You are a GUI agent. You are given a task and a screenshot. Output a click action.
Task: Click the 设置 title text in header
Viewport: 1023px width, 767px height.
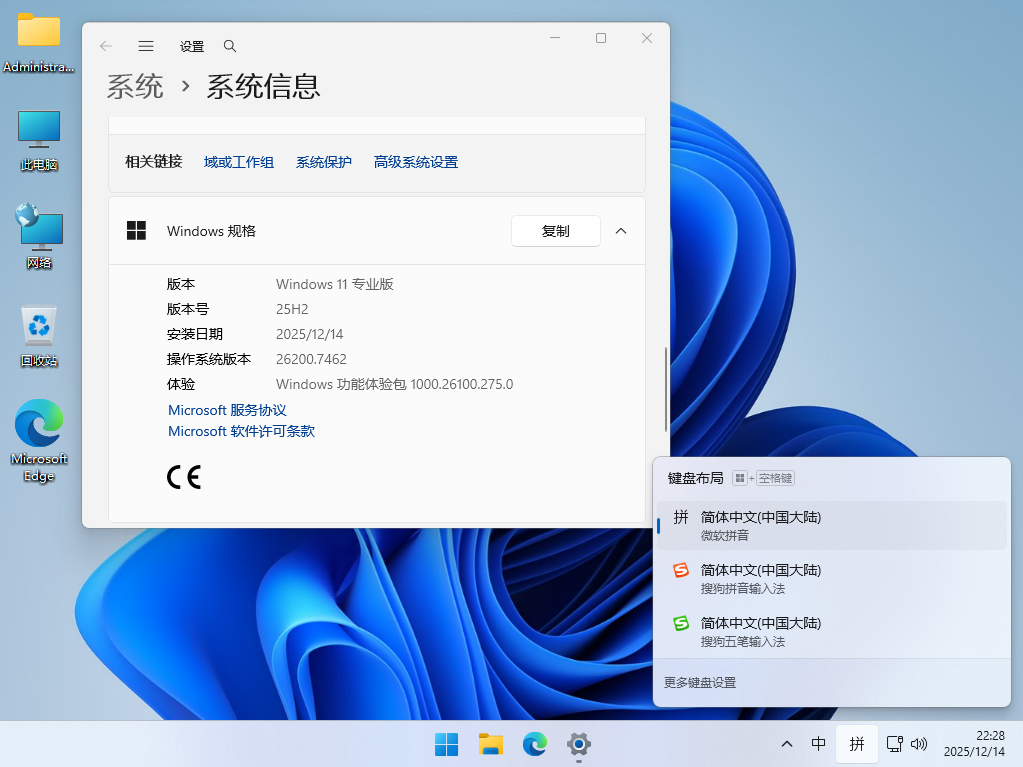(x=192, y=46)
